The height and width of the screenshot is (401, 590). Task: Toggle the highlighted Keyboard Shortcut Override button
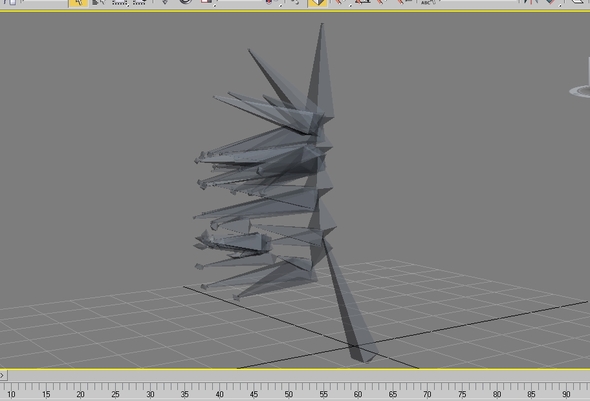[317, 3]
